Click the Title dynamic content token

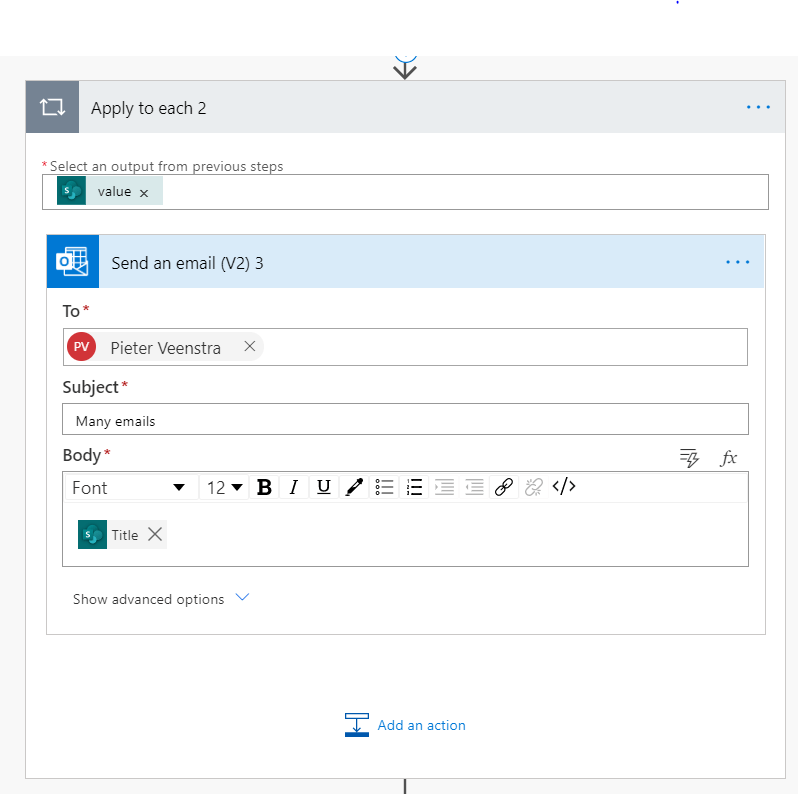pos(122,534)
